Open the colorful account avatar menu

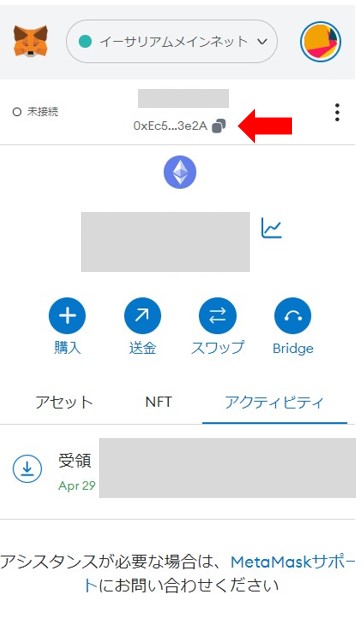point(321,41)
